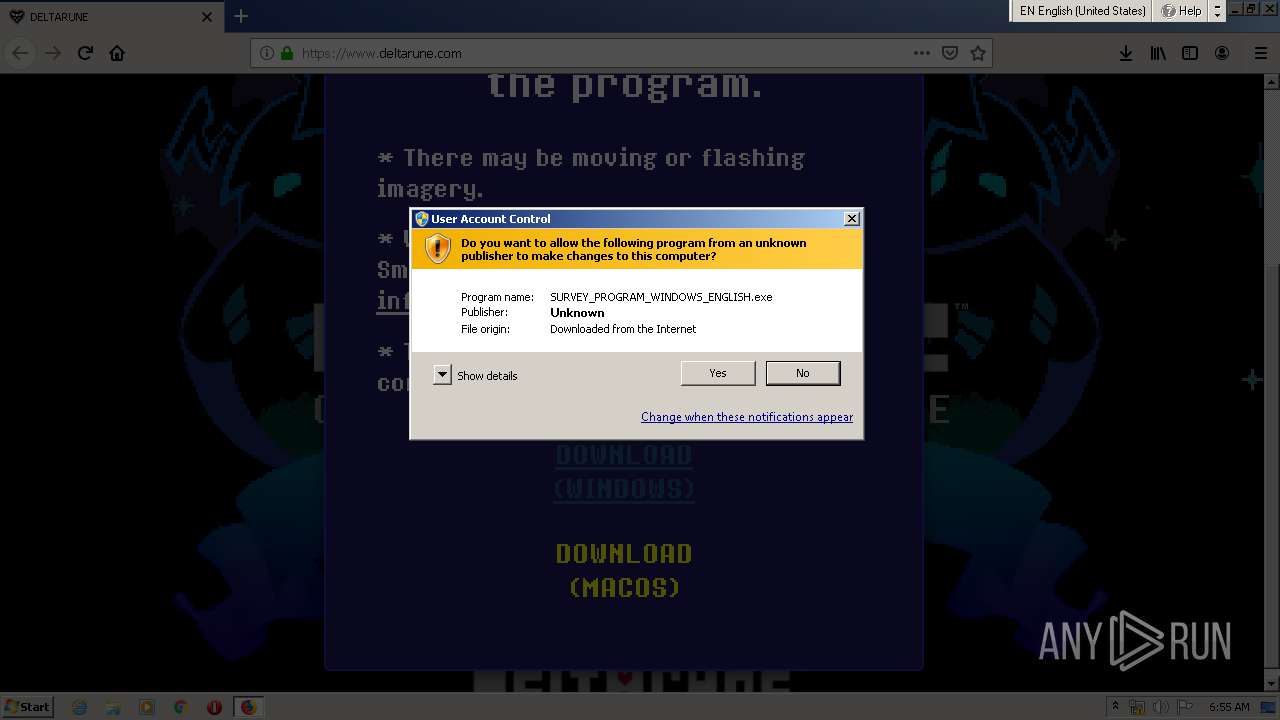Screen dimensions: 1280x720
Task: Open Action Center flag icon
Action: coord(1186,707)
